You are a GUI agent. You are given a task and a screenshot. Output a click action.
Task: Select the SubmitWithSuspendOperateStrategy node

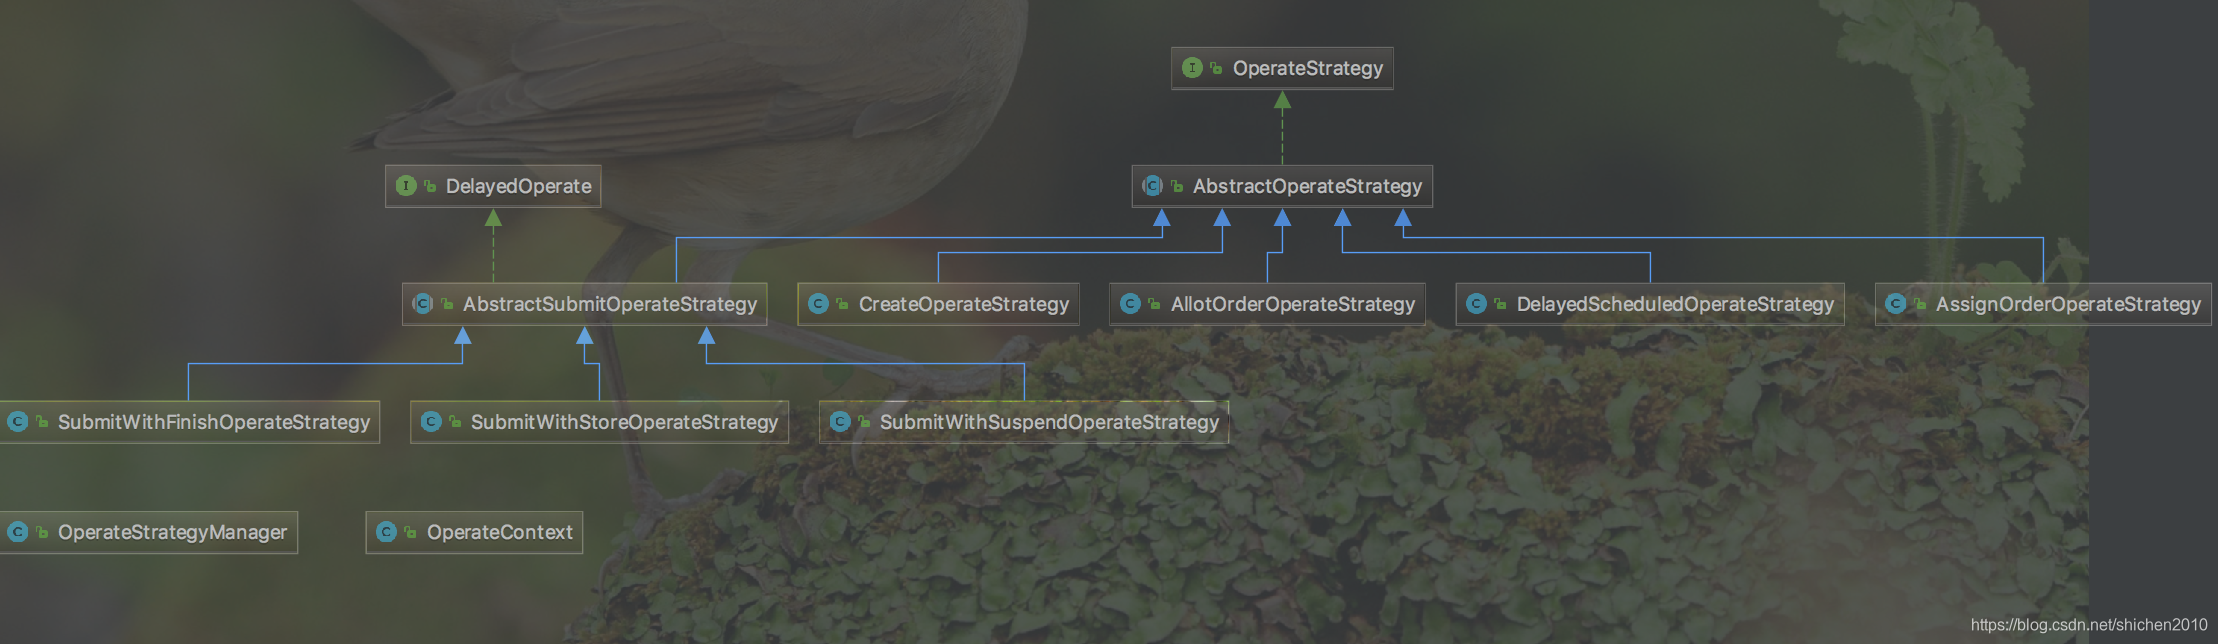(x=1024, y=422)
